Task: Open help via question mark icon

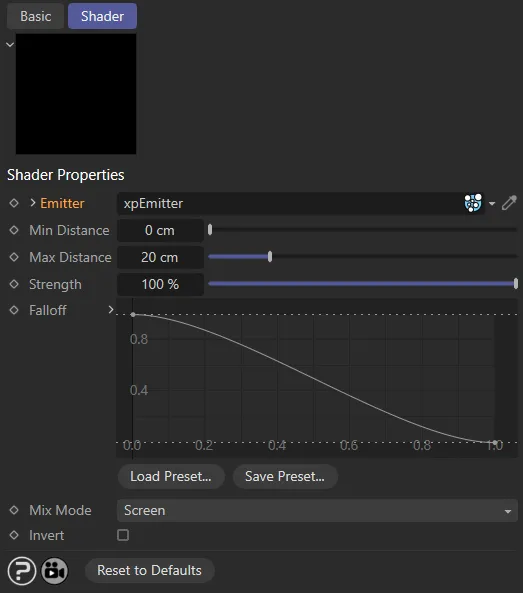Action: 22,571
